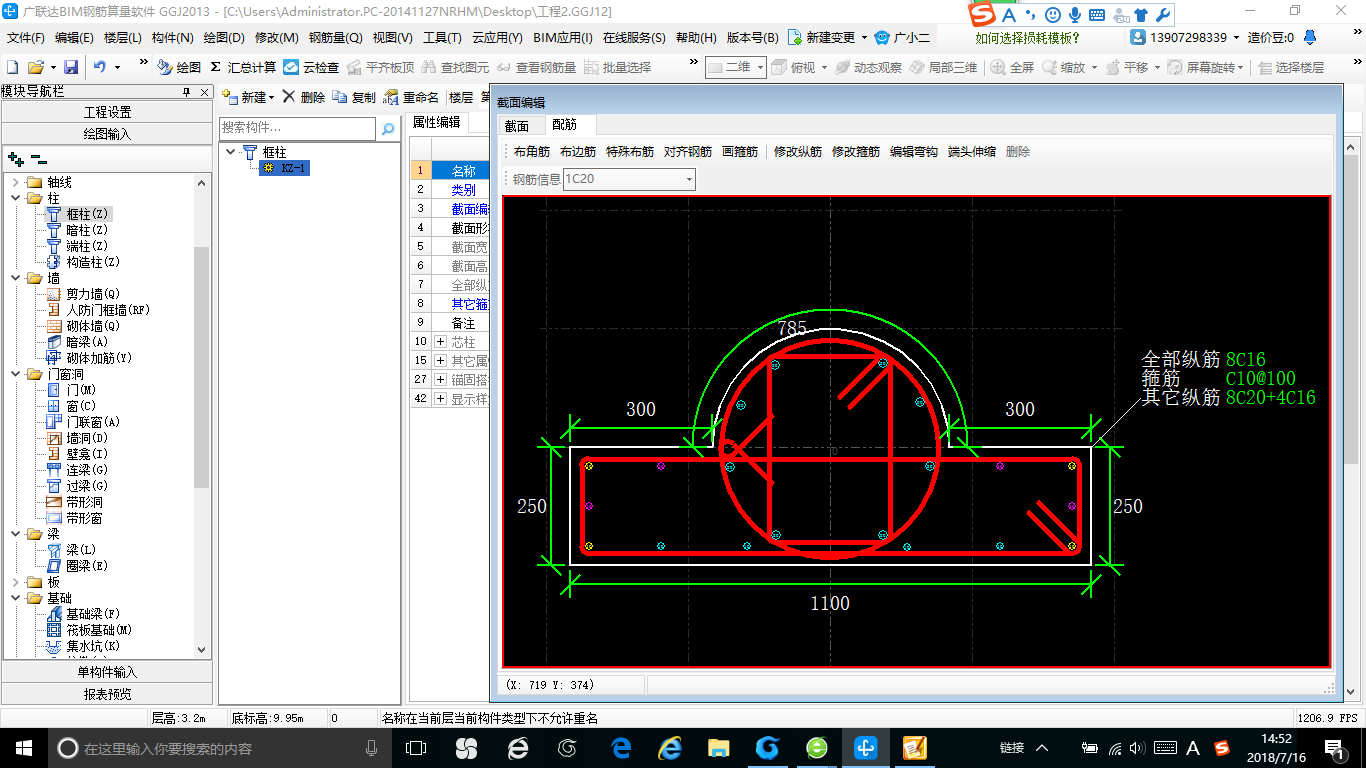Click the search magnifier icon
Image resolution: width=1366 pixels, height=768 pixels.
tap(388, 129)
